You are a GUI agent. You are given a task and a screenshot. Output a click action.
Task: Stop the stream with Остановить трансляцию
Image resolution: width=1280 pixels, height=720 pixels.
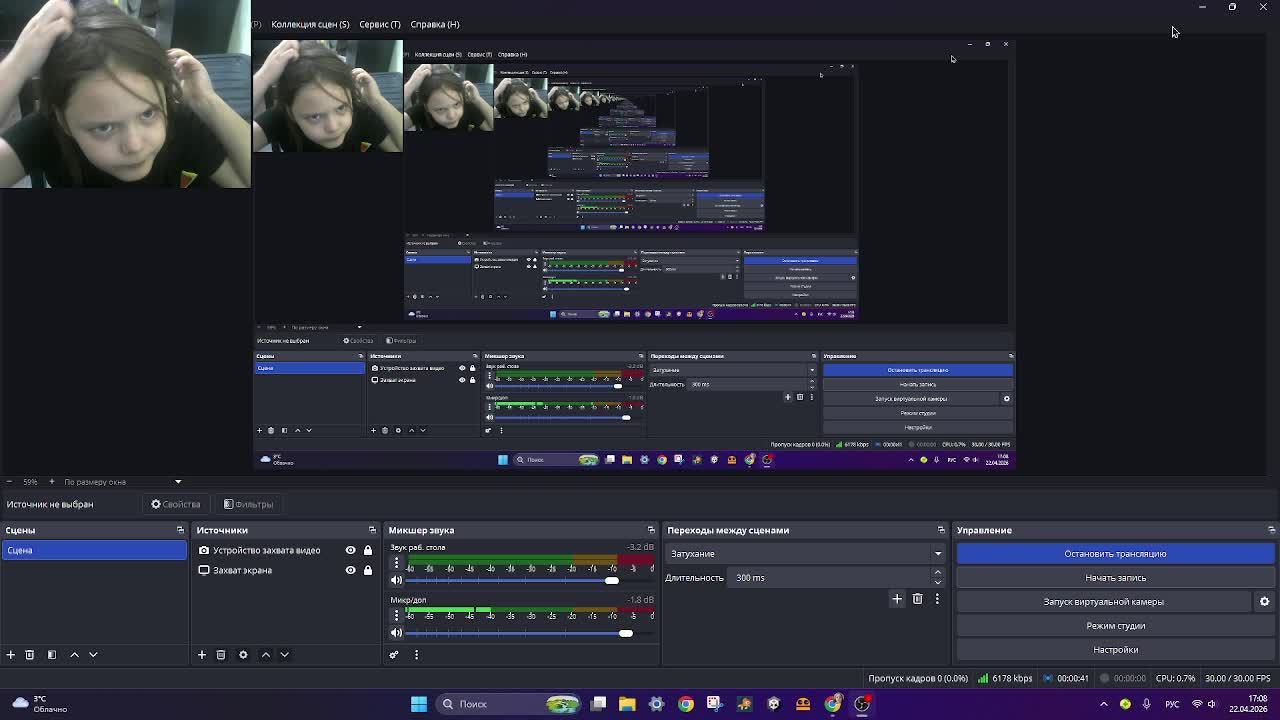coord(1115,554)
